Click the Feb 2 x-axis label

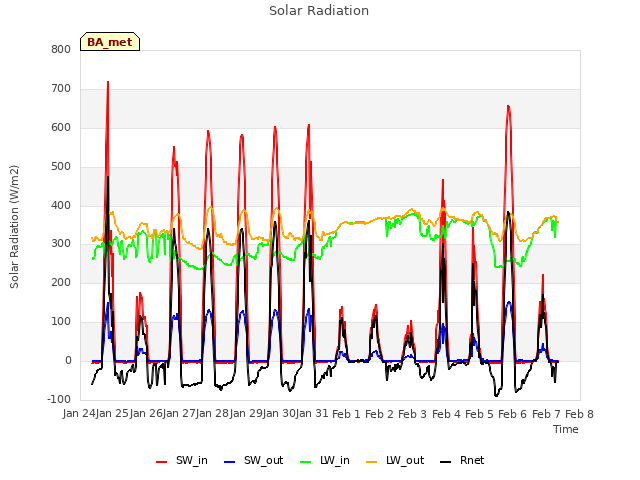pos(379,414)
